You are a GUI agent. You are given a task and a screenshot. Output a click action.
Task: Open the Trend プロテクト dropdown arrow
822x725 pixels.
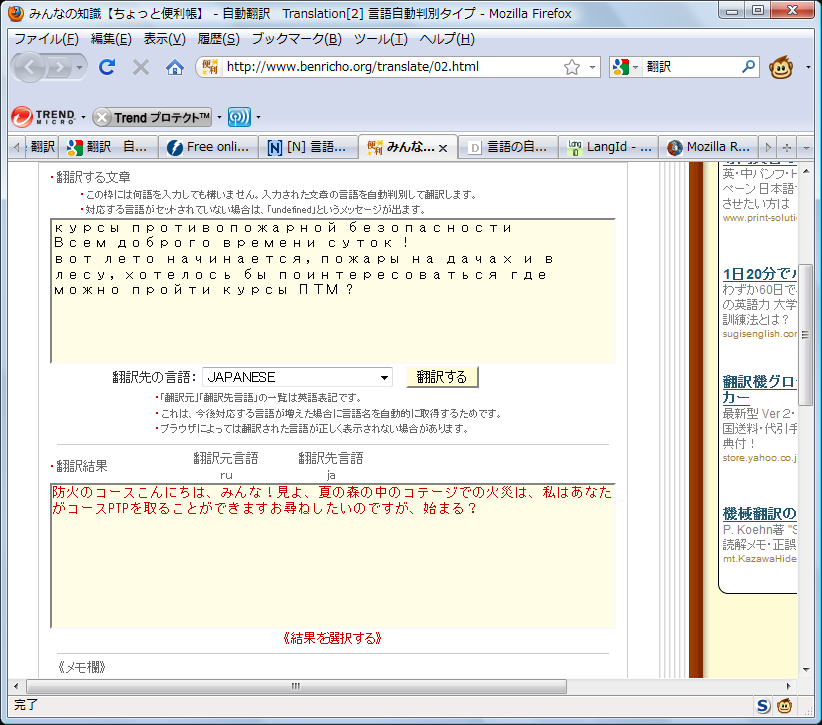click(220, 117)
